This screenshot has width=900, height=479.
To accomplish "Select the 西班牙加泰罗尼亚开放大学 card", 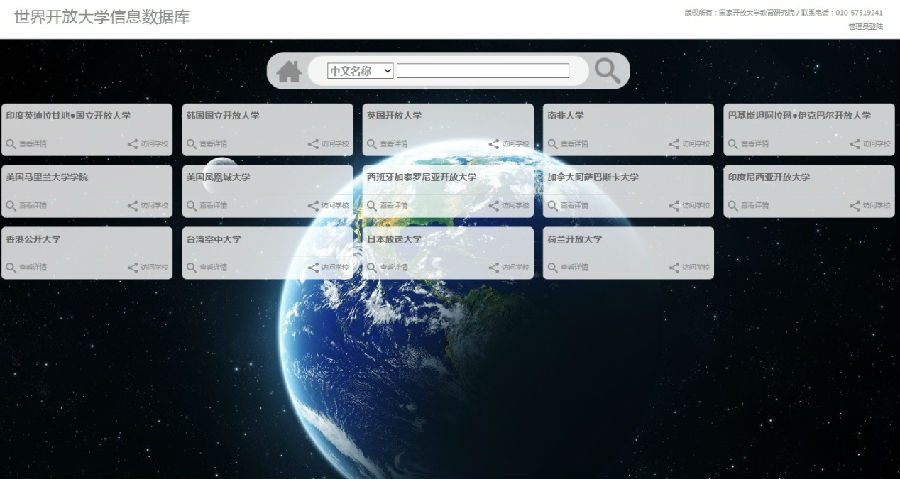I will coord(421,178).
